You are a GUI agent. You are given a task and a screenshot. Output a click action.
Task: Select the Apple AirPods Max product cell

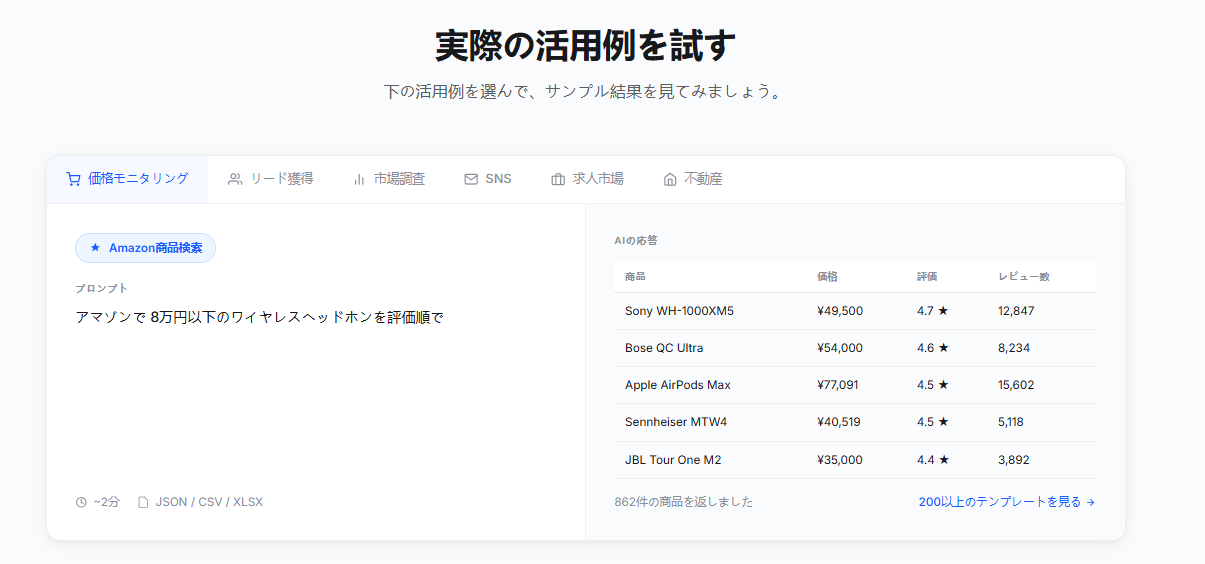(x=677, y=385)
